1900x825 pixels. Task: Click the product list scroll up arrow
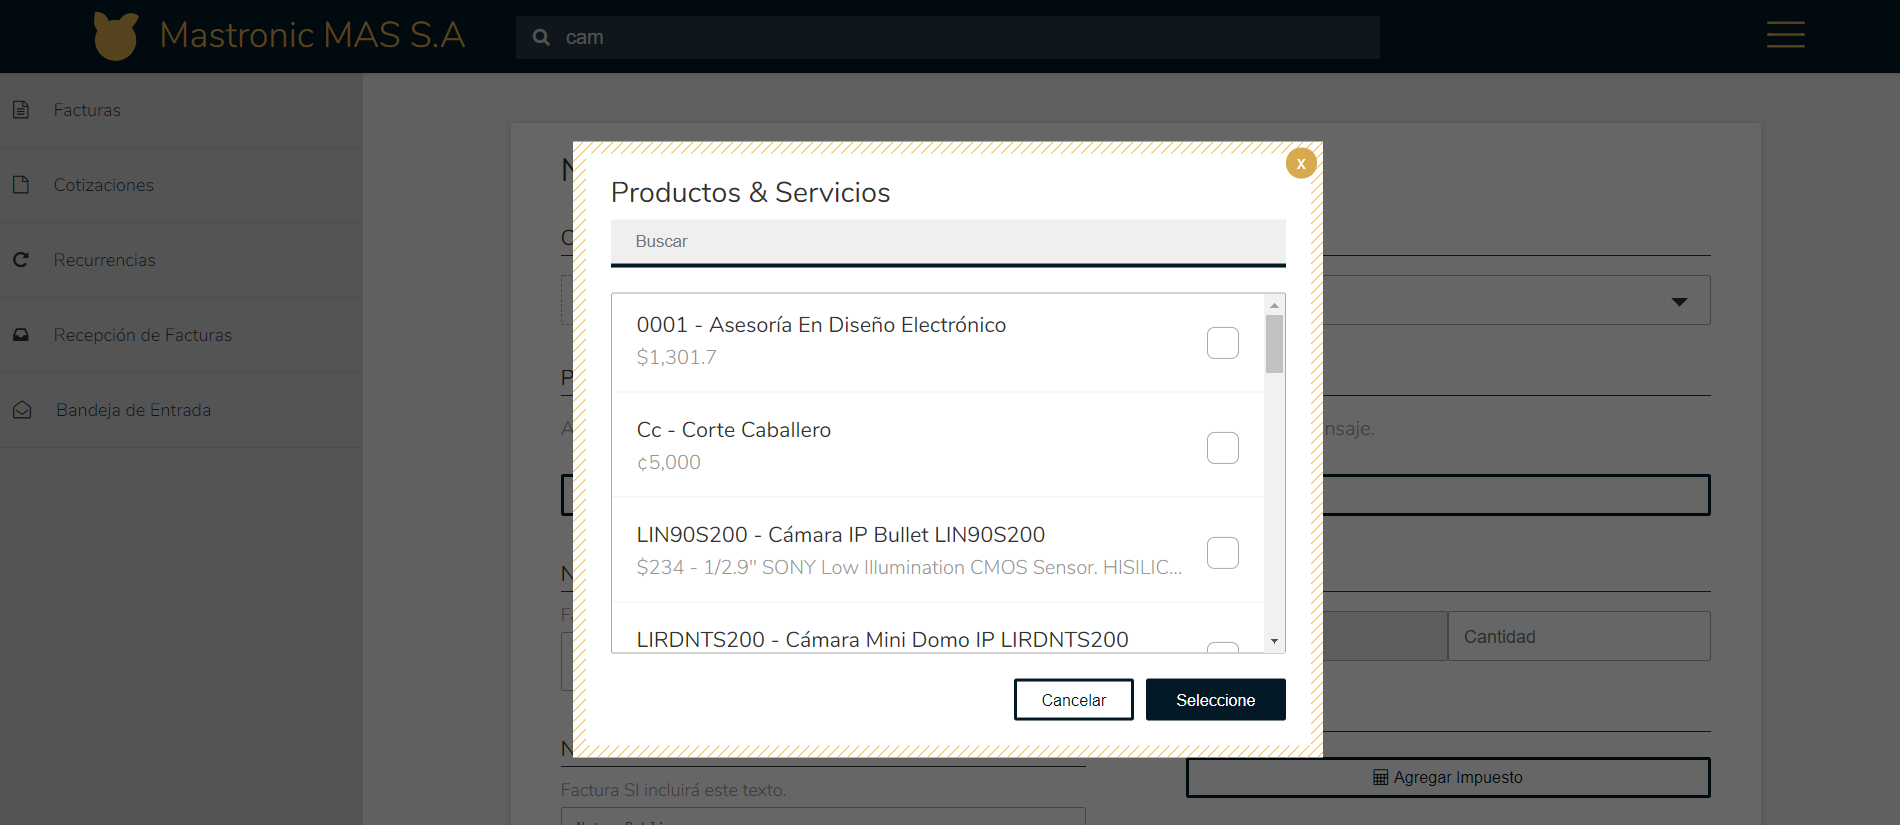[x=1274, y=305]
